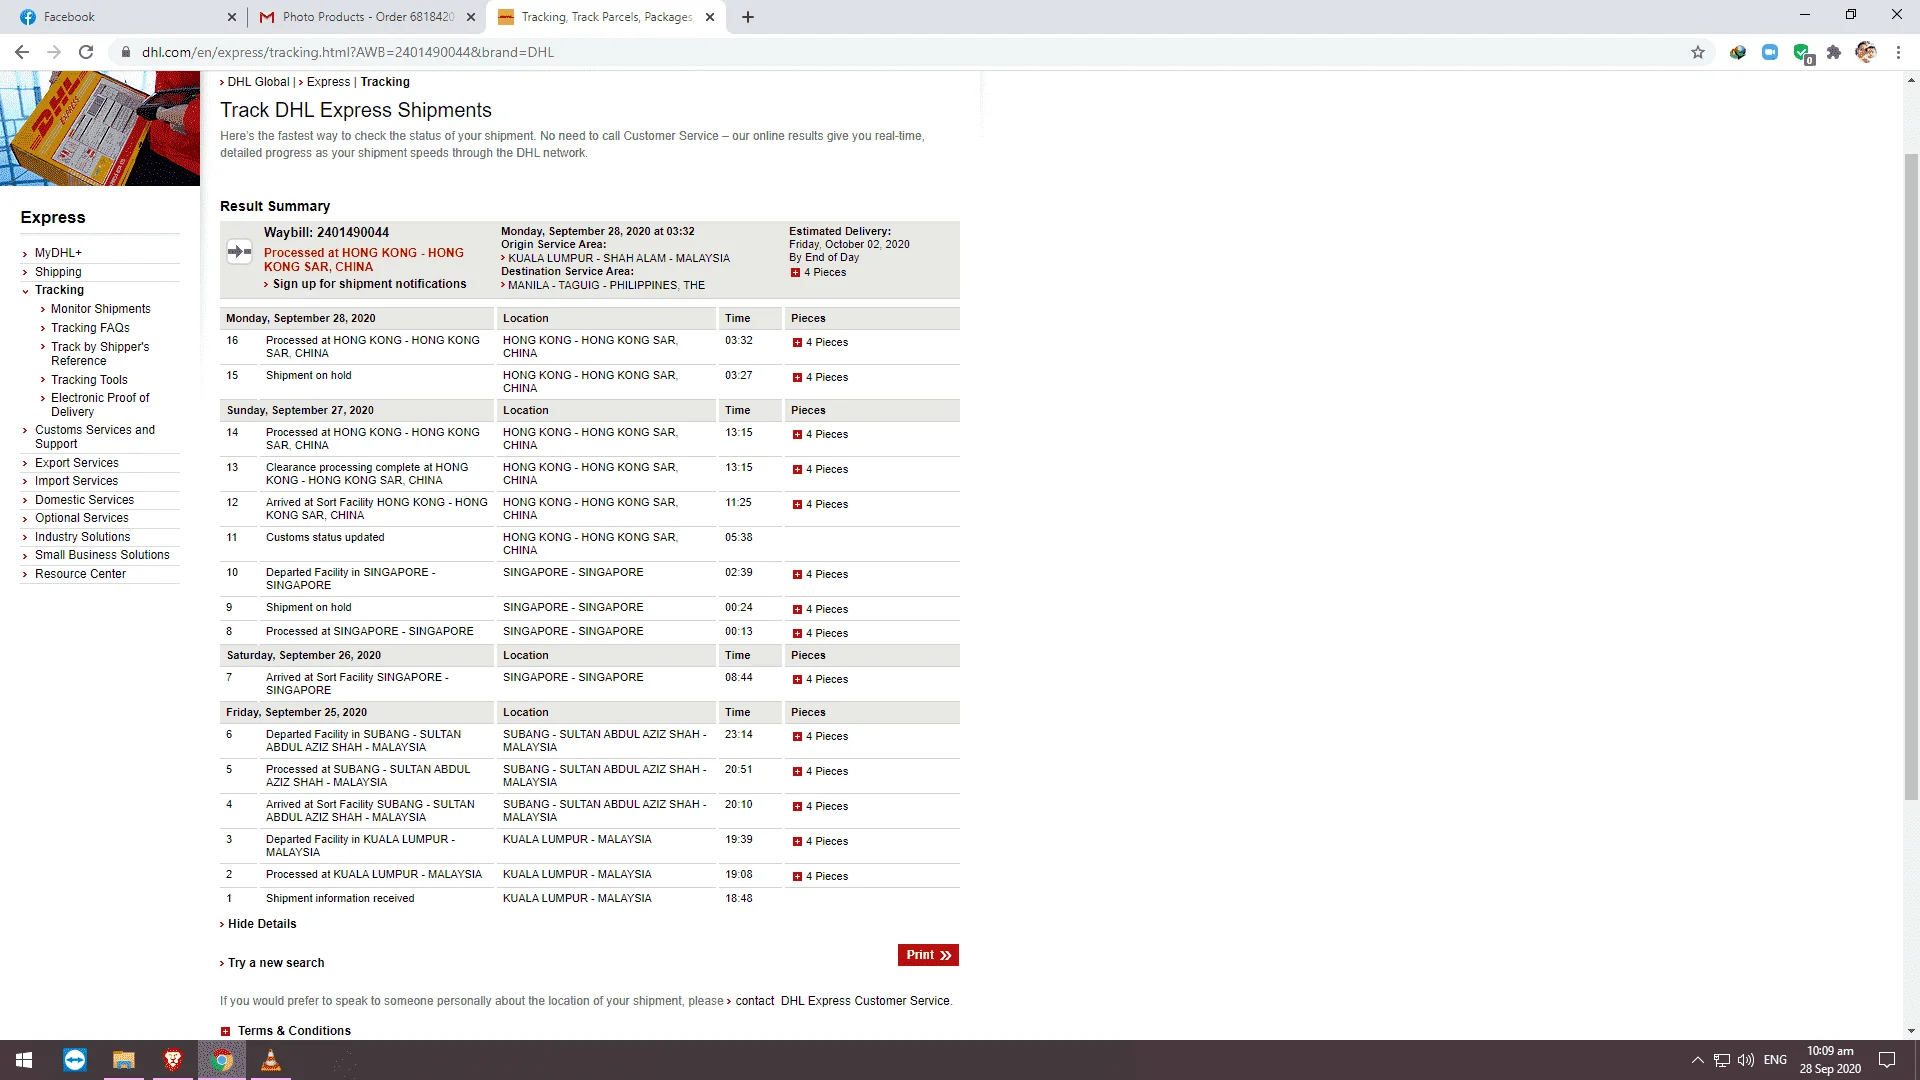Viewport: 1920px width, 1080px height.
Task: Switch to Photo Products Gmail tab
Action: [366, 17]
